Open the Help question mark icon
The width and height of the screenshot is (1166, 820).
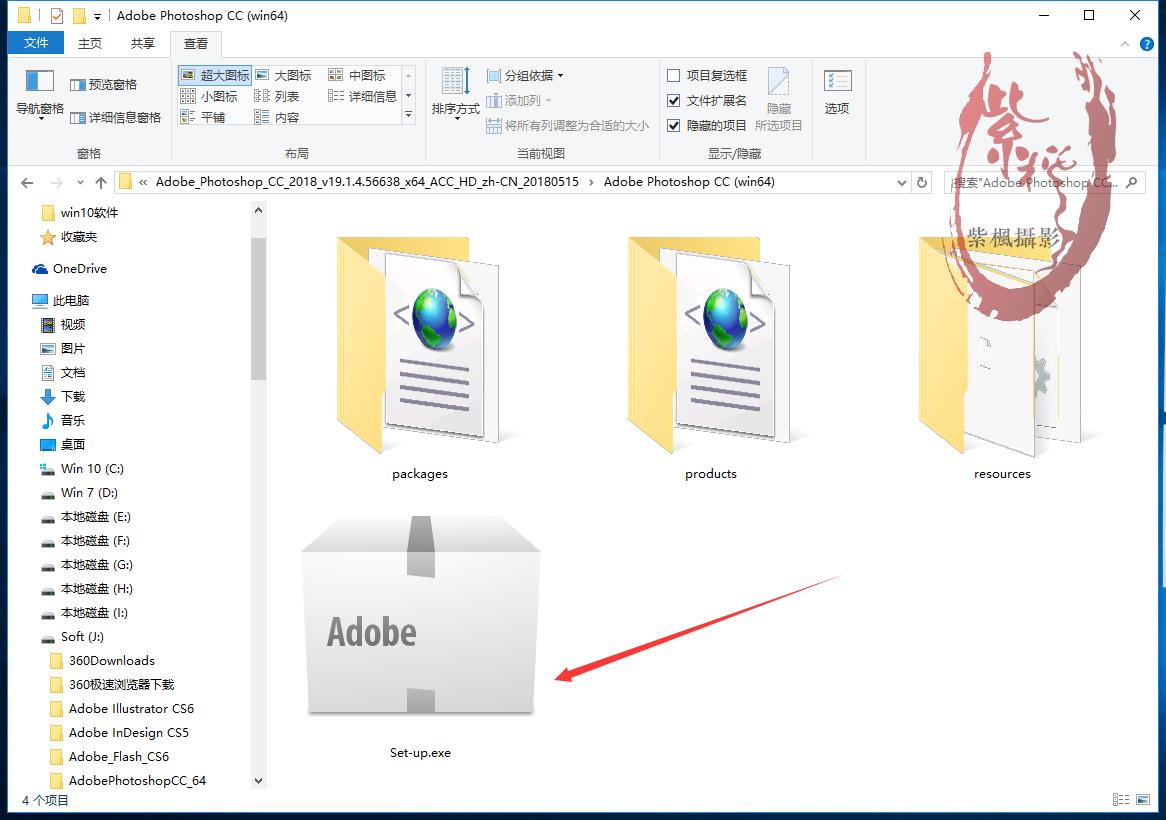point(1147,44)
